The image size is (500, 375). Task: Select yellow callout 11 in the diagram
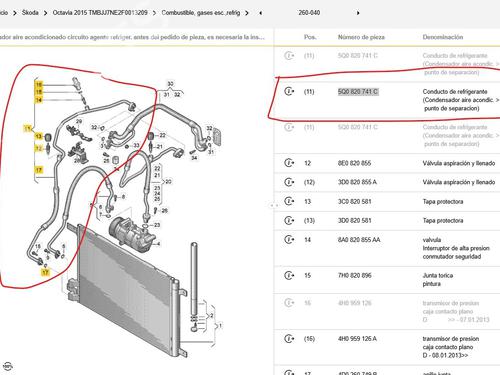27,128
